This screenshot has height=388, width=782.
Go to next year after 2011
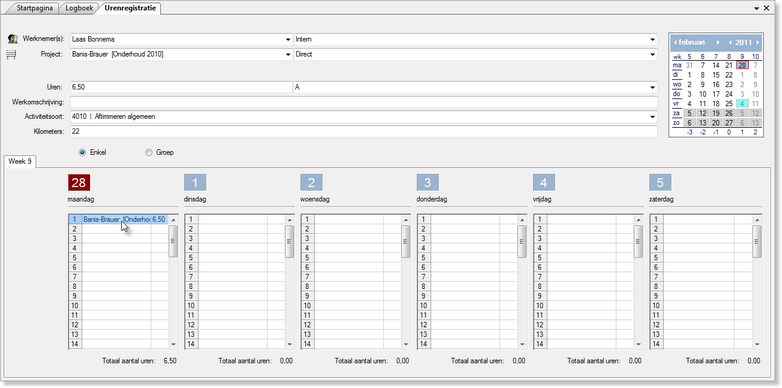[757, 42]
